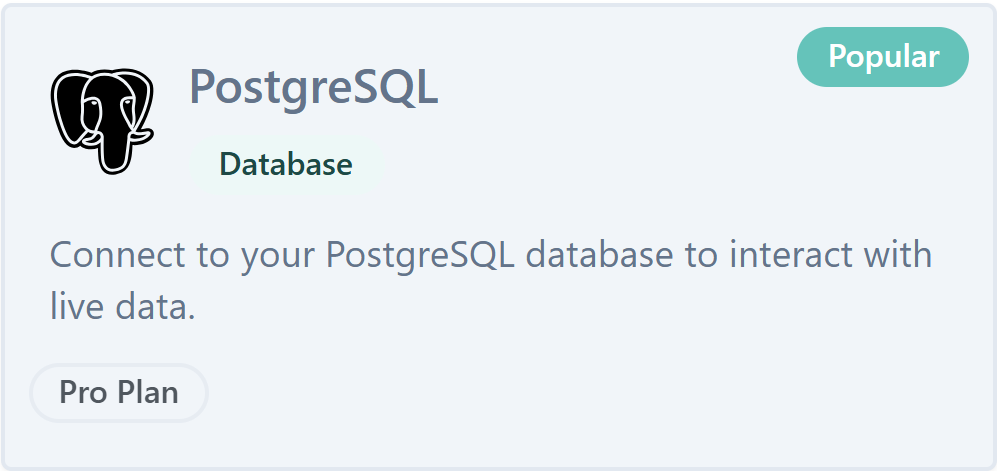
Task: Click the Pro Plan badge
Action: point(119,392)
